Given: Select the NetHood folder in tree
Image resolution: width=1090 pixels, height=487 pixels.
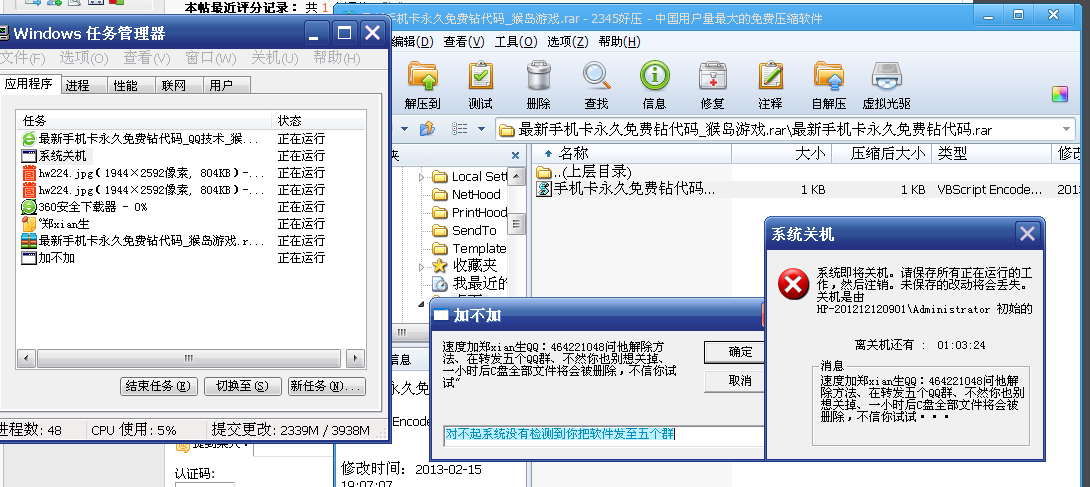Looking at the screenshot, I should click(x=466, y=195).
